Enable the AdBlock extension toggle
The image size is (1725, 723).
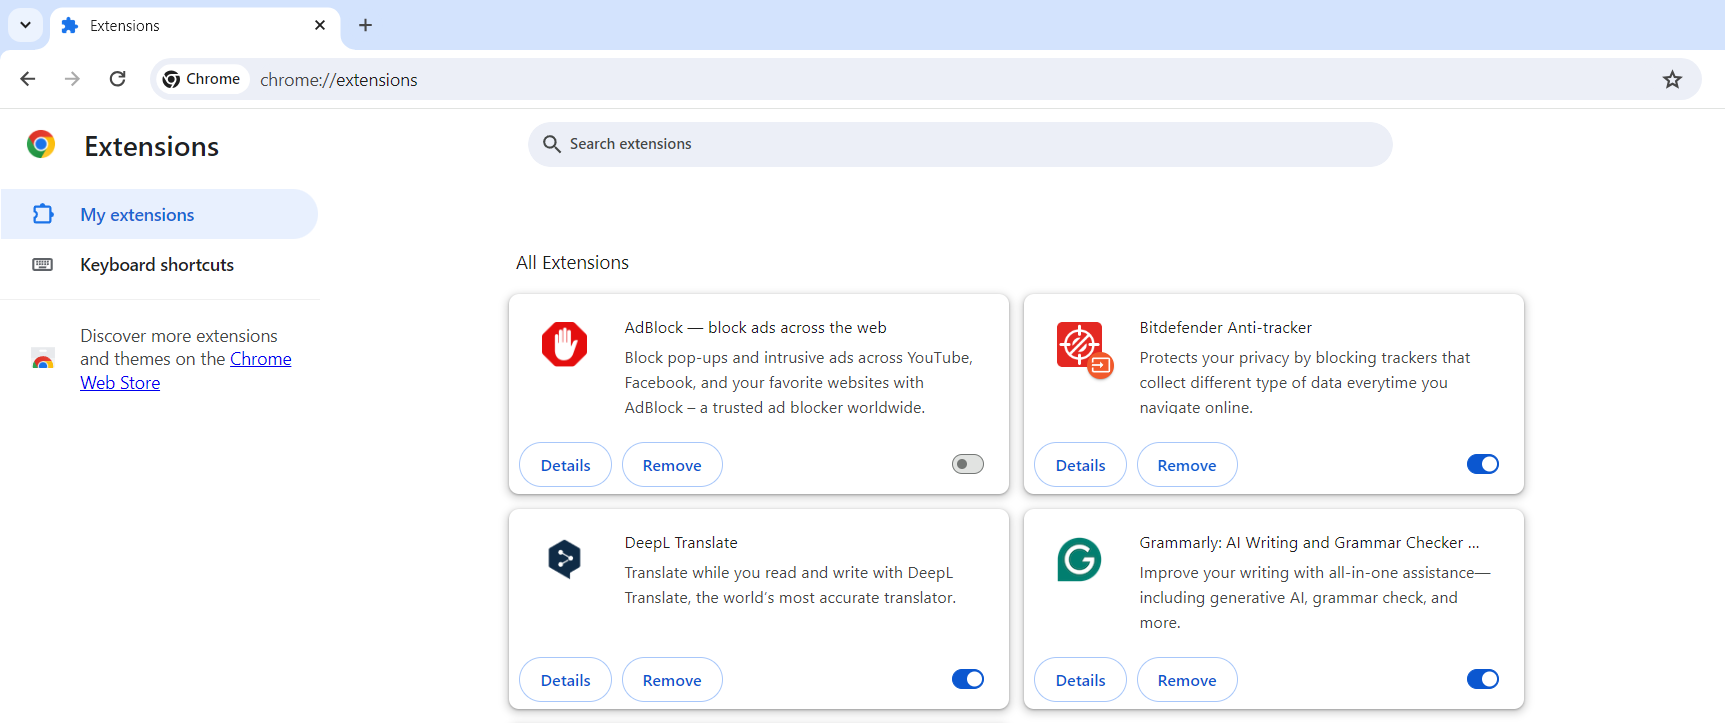click(967, 464)
